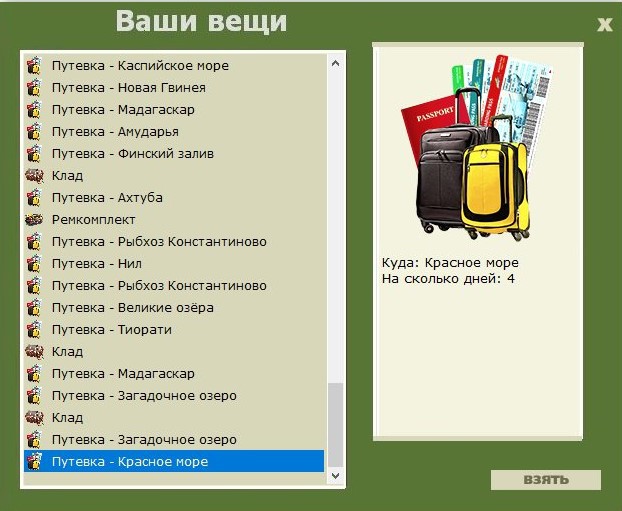622x511 pixels.
Task: Select the voucher icon next to Ахтуба
Action: [34, 198]
